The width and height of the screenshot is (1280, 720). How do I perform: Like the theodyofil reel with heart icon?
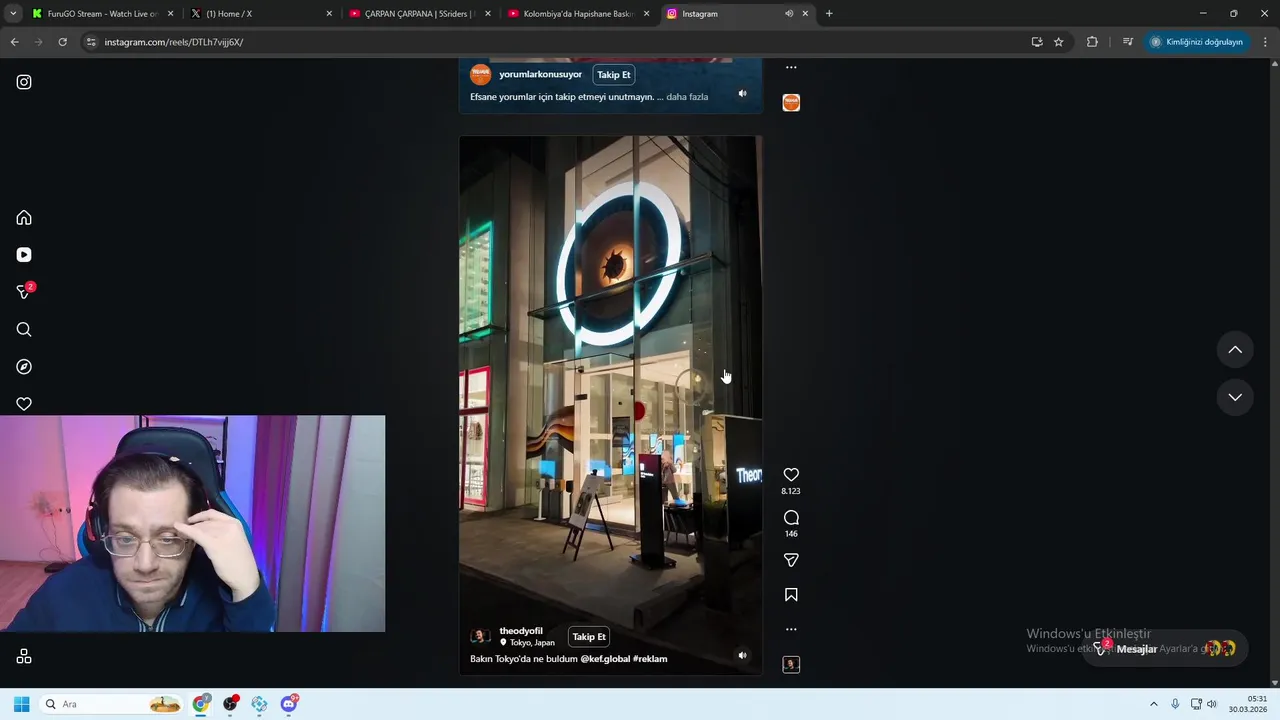tap(791, 475)
